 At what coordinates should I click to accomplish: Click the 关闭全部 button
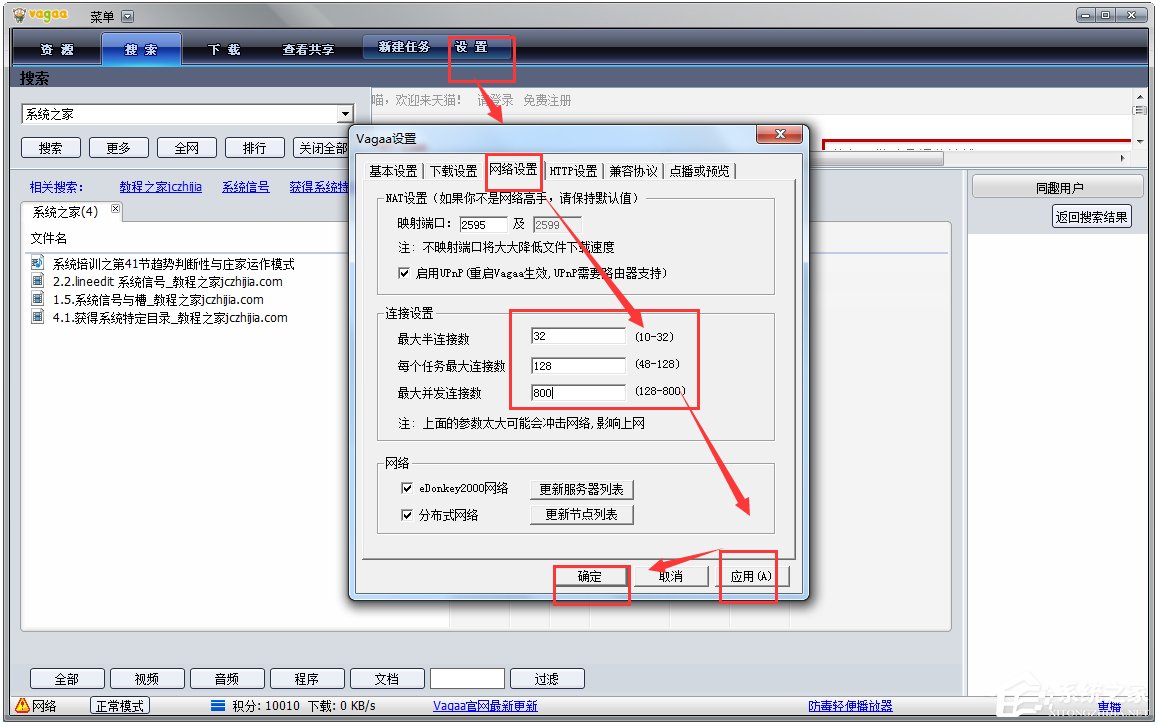(x=321, y=148)
